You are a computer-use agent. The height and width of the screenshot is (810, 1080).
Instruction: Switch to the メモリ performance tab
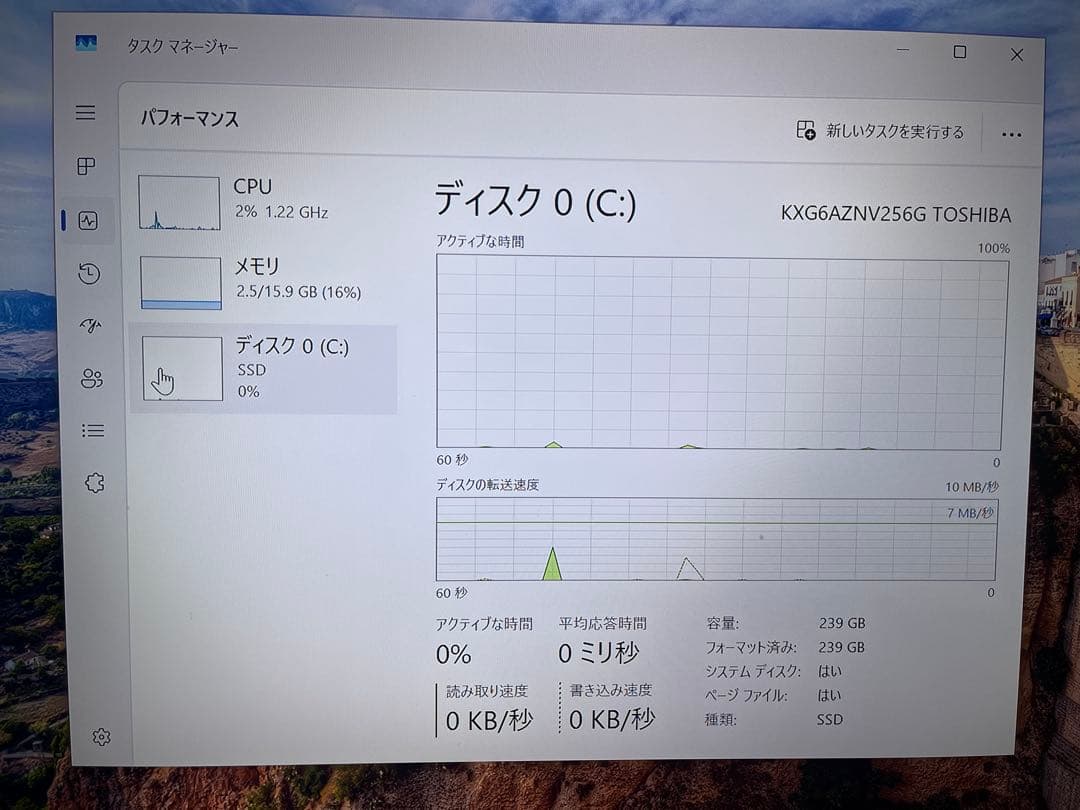(265, 280)
